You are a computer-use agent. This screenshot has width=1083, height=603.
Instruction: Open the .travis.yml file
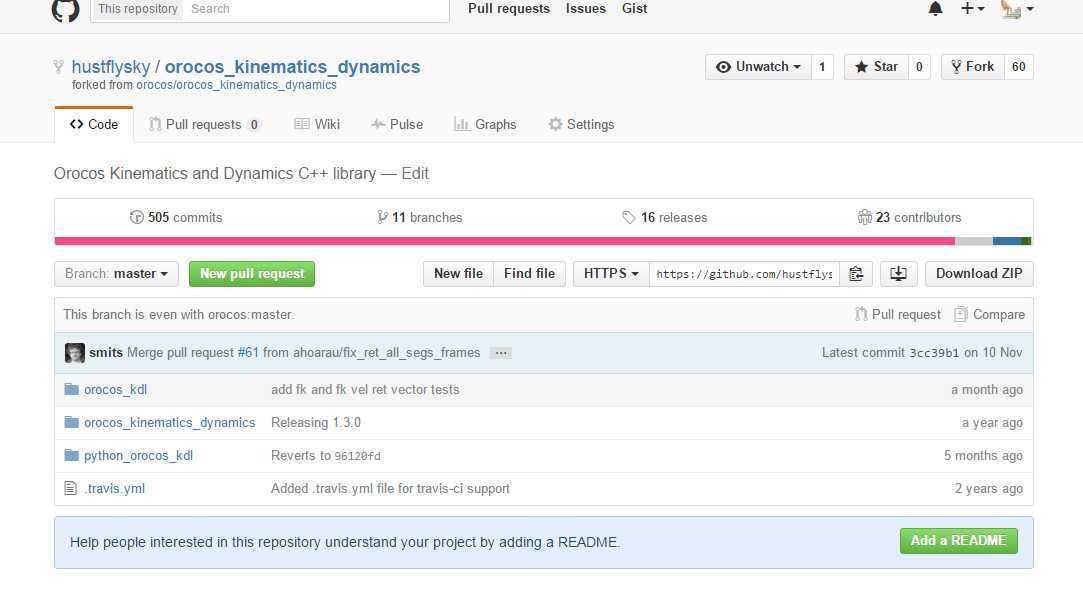pyautogui.click(x=115, y=489)
